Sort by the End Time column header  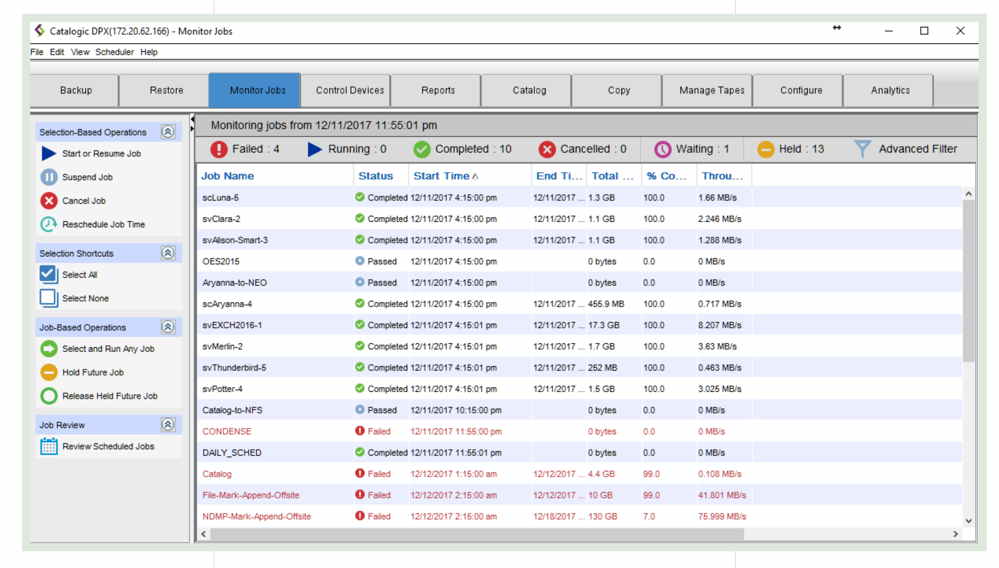[559, 176]
